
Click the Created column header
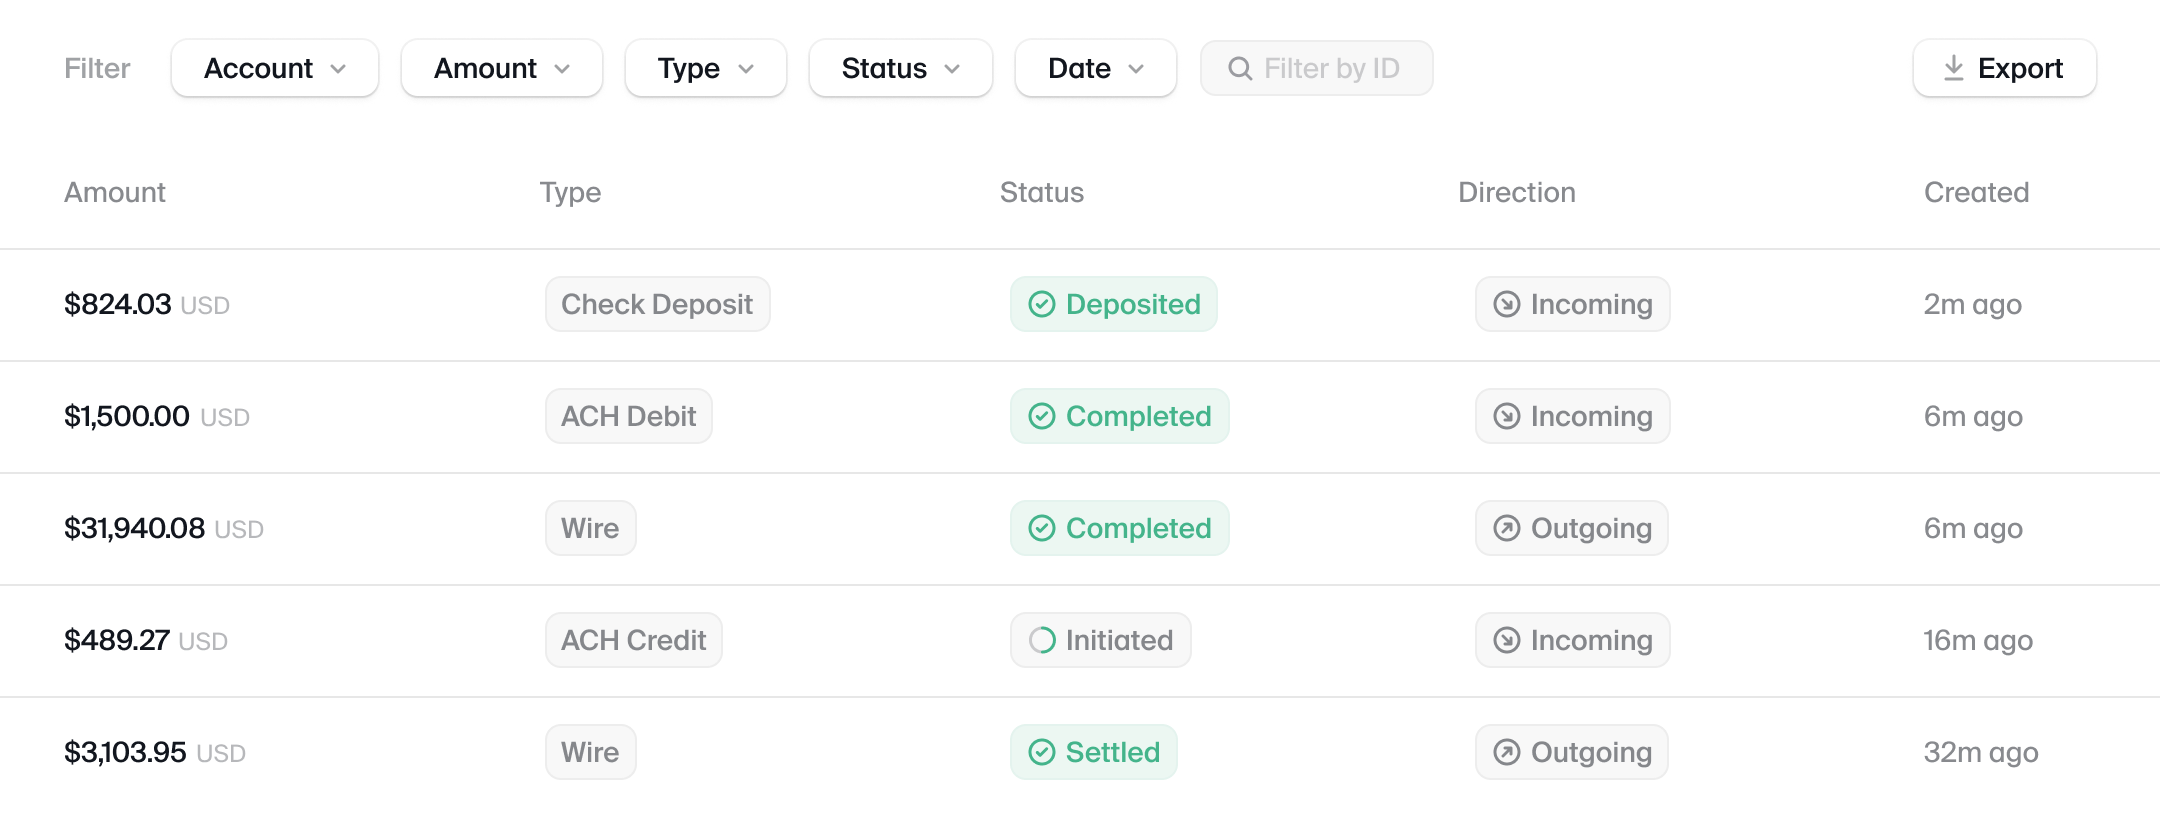tap(1976, 192)
